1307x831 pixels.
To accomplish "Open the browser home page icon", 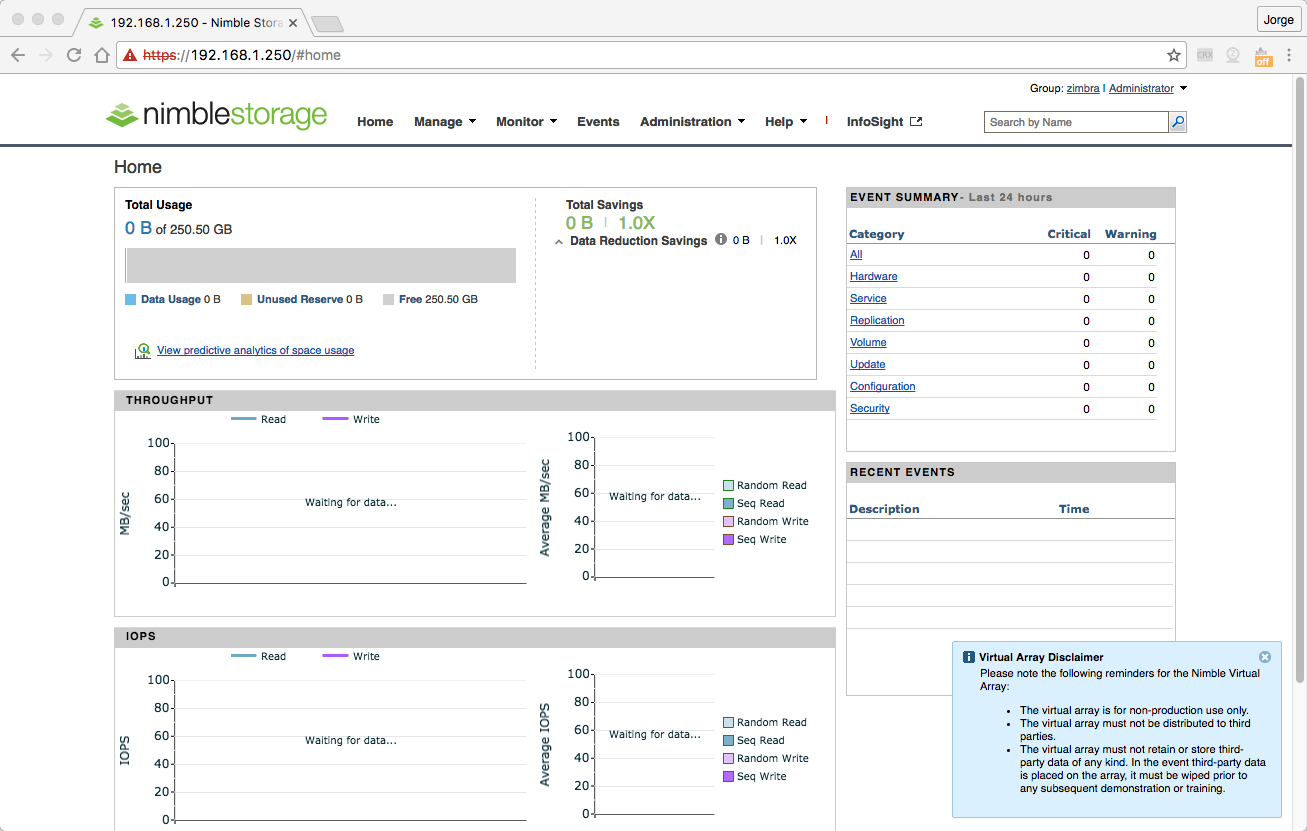I will pos(102,55).
